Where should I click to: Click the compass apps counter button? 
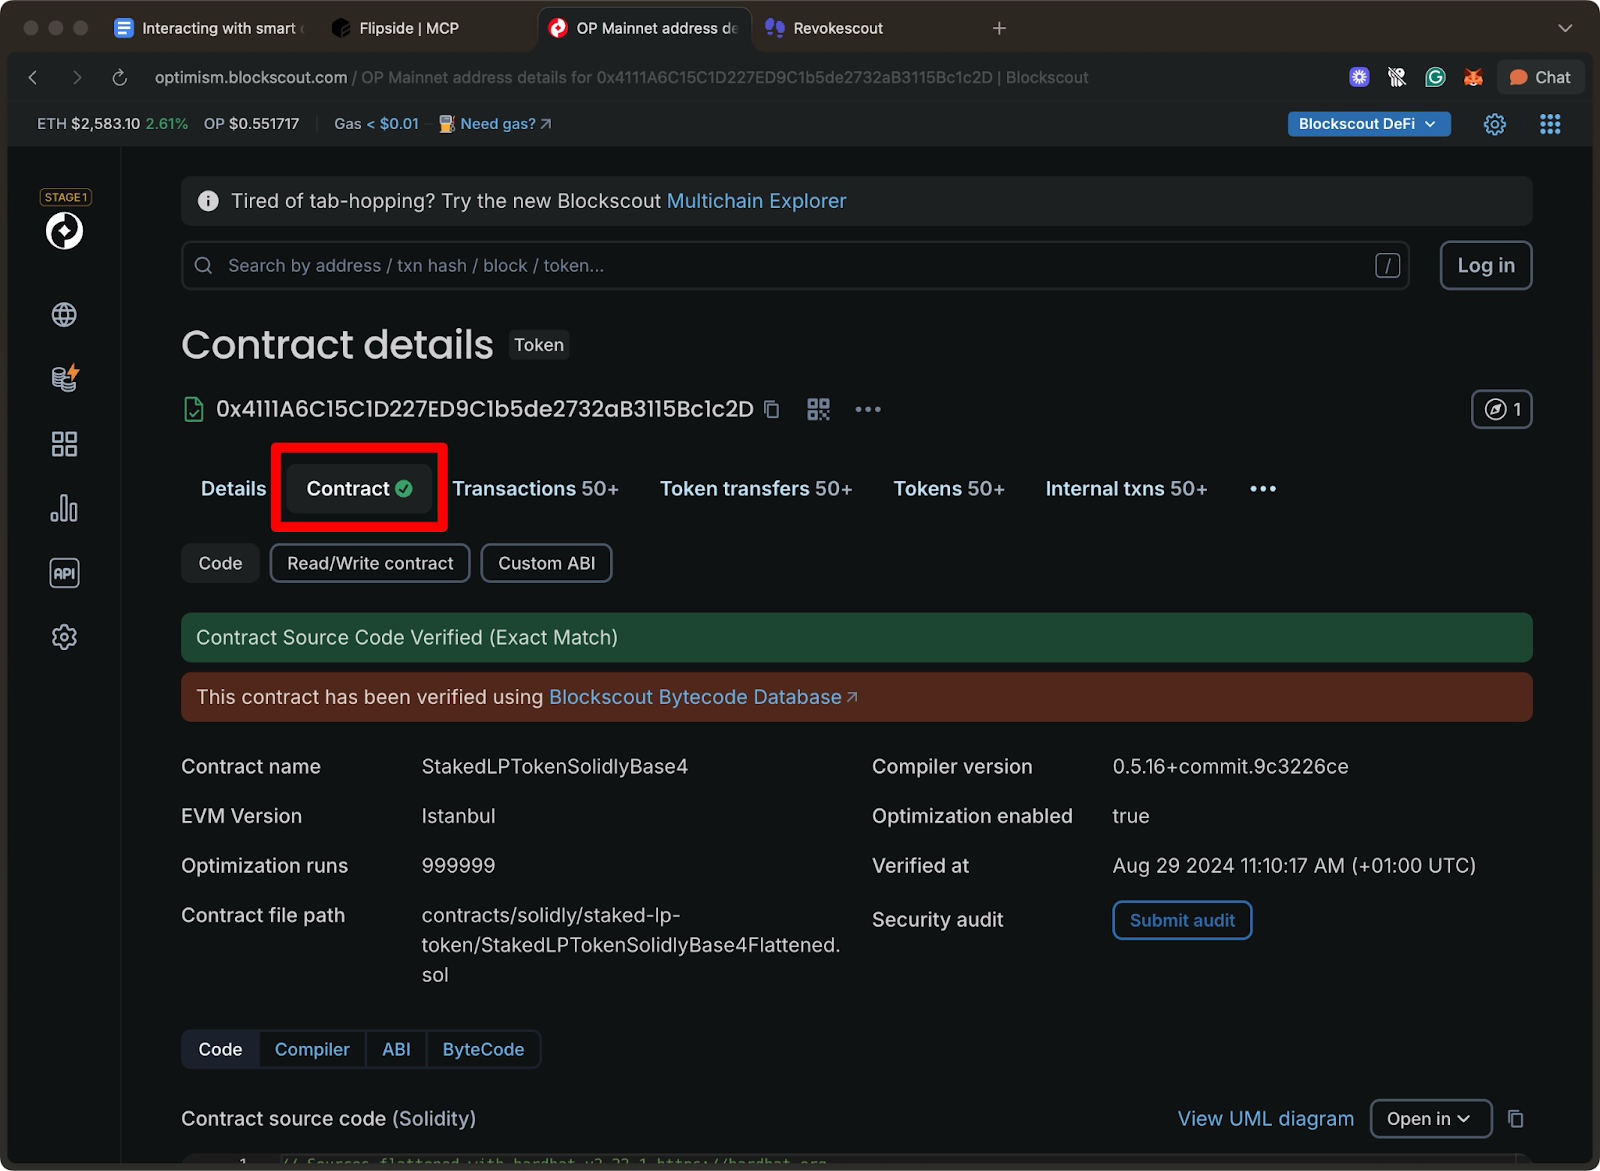(x=1501, y=409)
